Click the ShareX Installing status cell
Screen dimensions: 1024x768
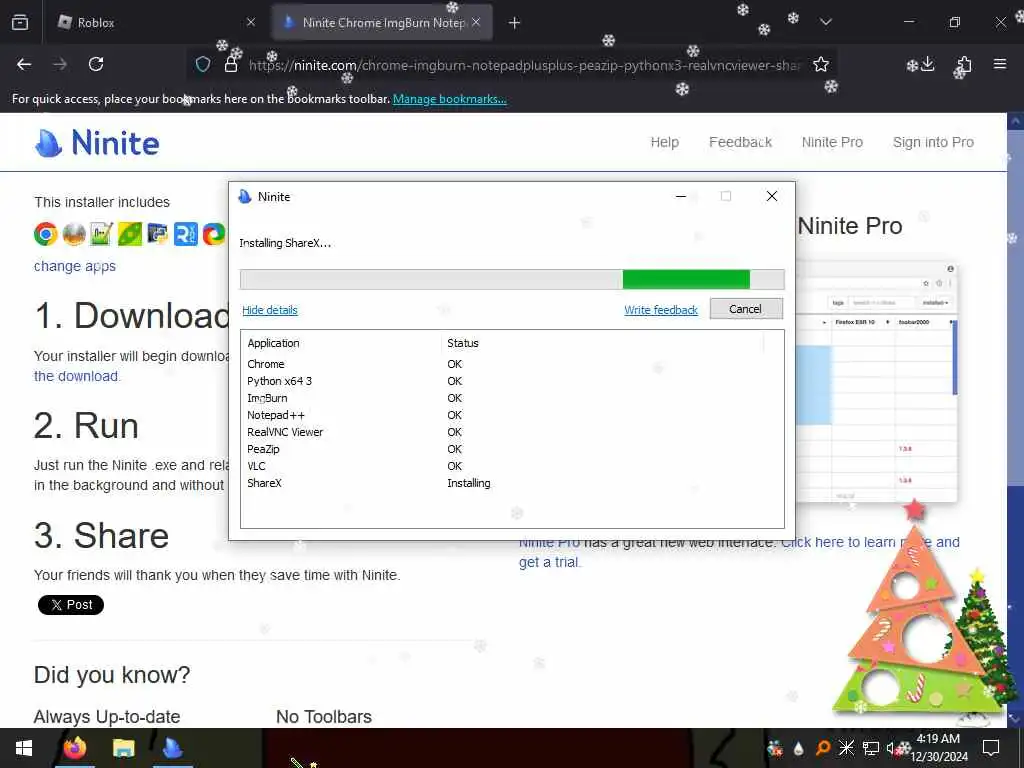[x=469, y=483]
